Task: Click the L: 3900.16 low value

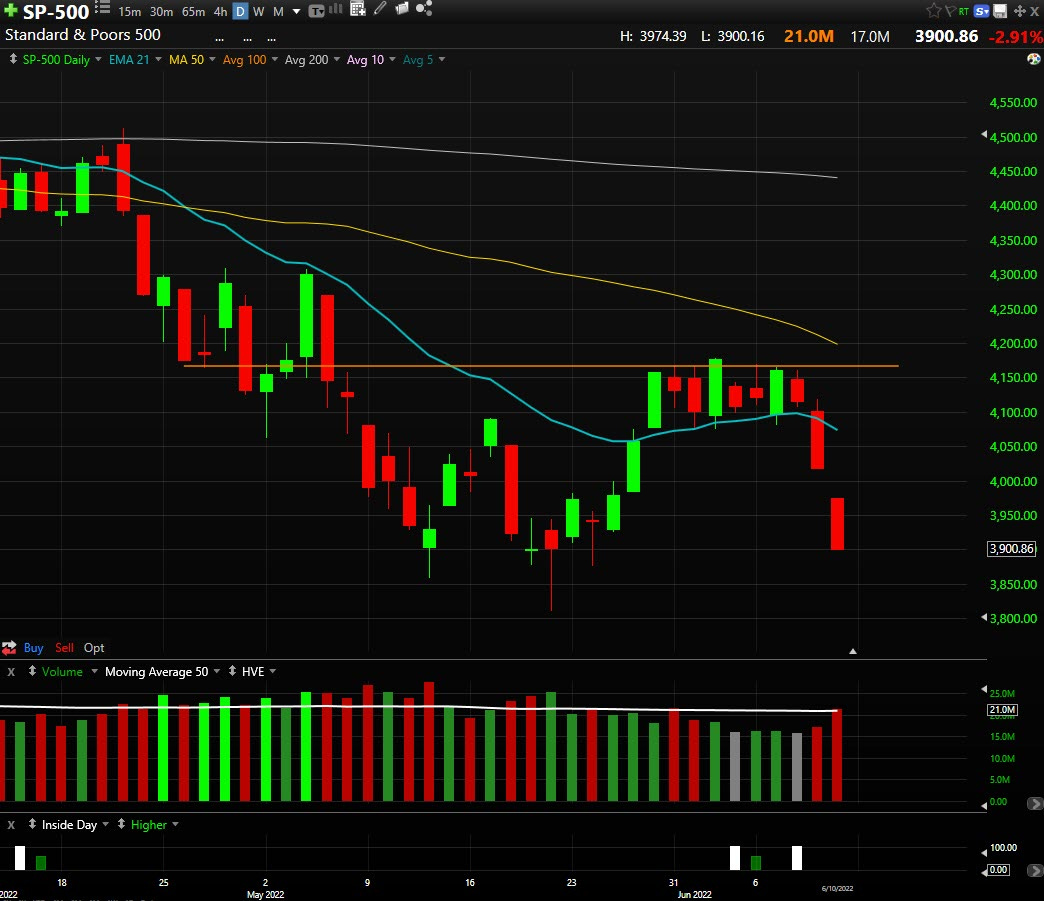Action: 732,37
